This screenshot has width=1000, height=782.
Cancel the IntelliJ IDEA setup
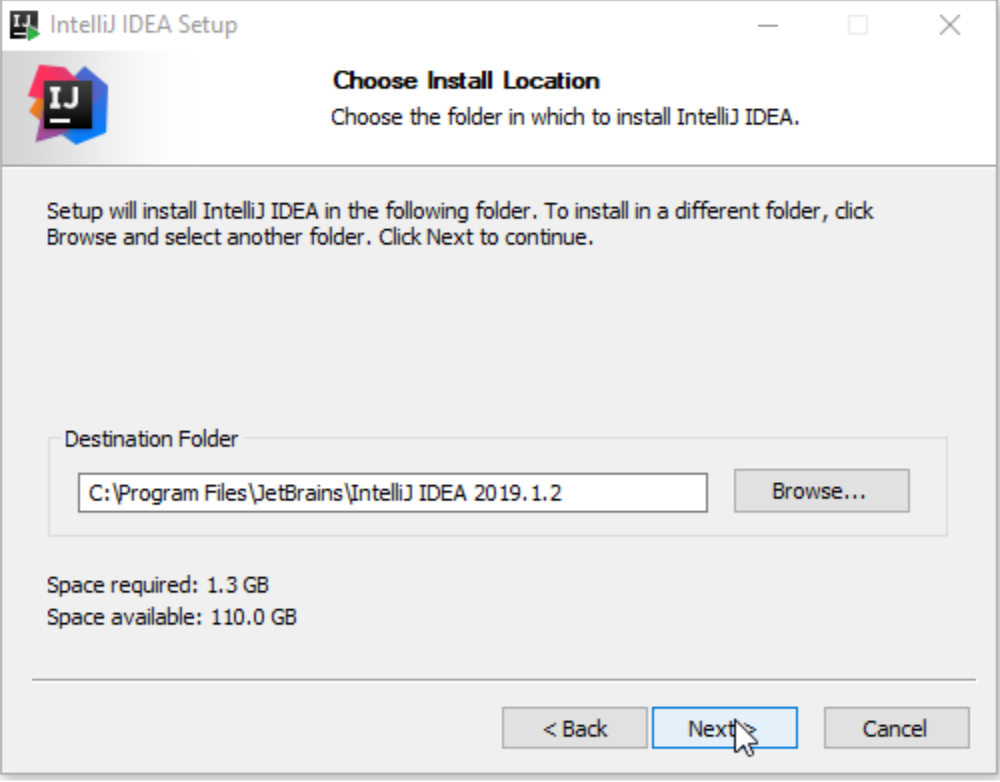896,729
